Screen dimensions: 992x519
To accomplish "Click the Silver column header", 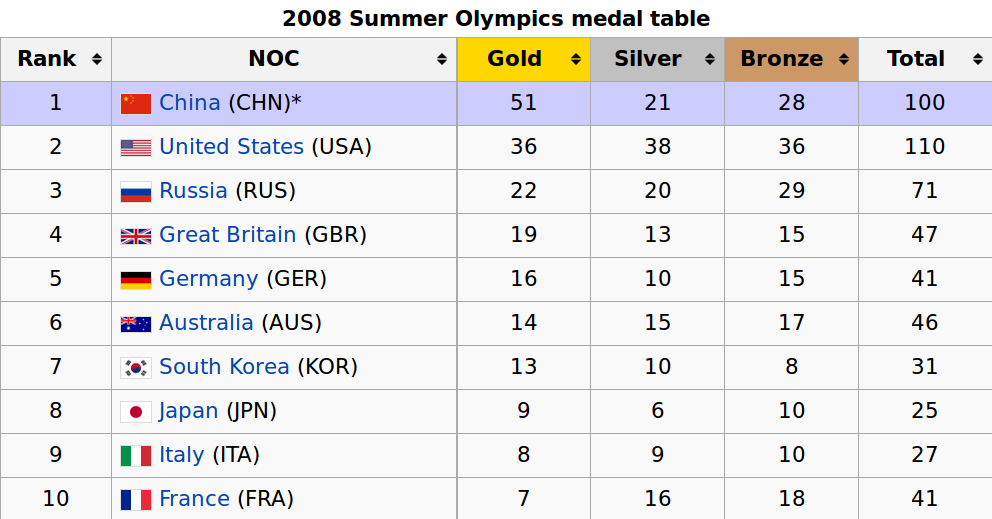I will tap(648, 59).
